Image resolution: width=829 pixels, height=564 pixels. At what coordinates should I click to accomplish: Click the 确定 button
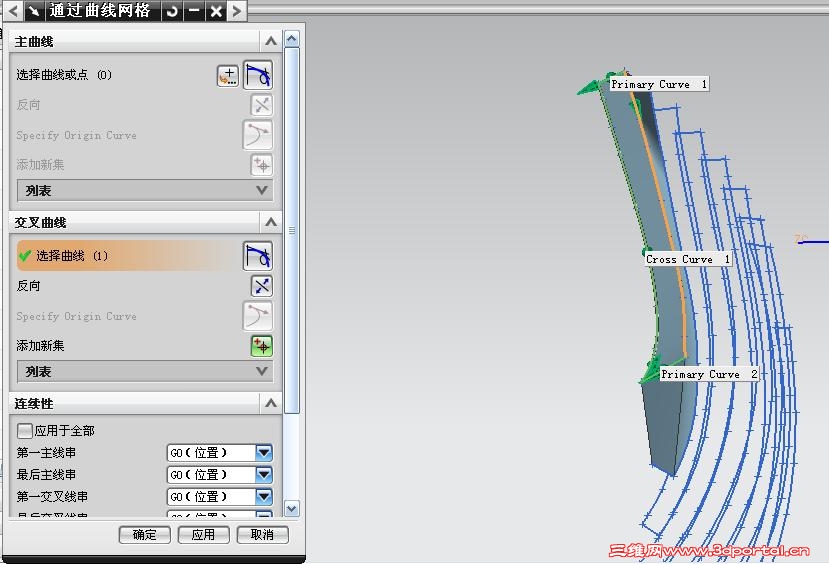point(145,535)
